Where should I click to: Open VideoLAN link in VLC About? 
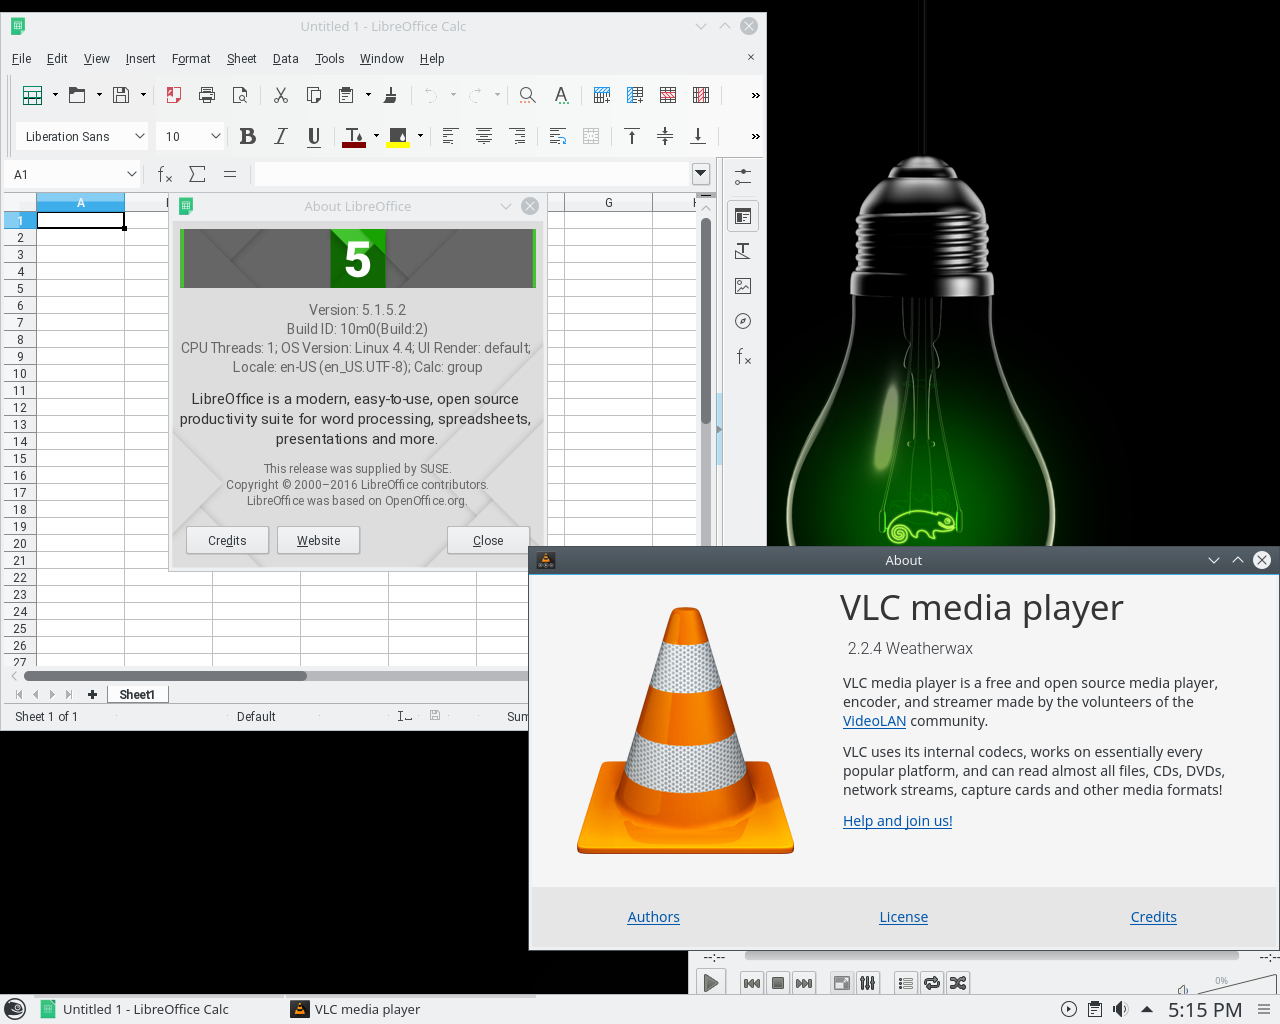coord(874,721)
